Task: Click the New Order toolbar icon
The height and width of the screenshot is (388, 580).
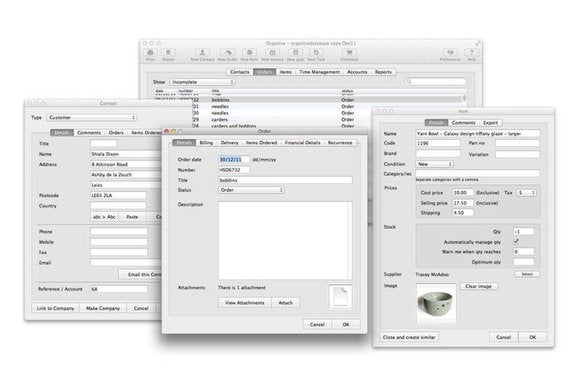Action: click(x=227, y=54)
